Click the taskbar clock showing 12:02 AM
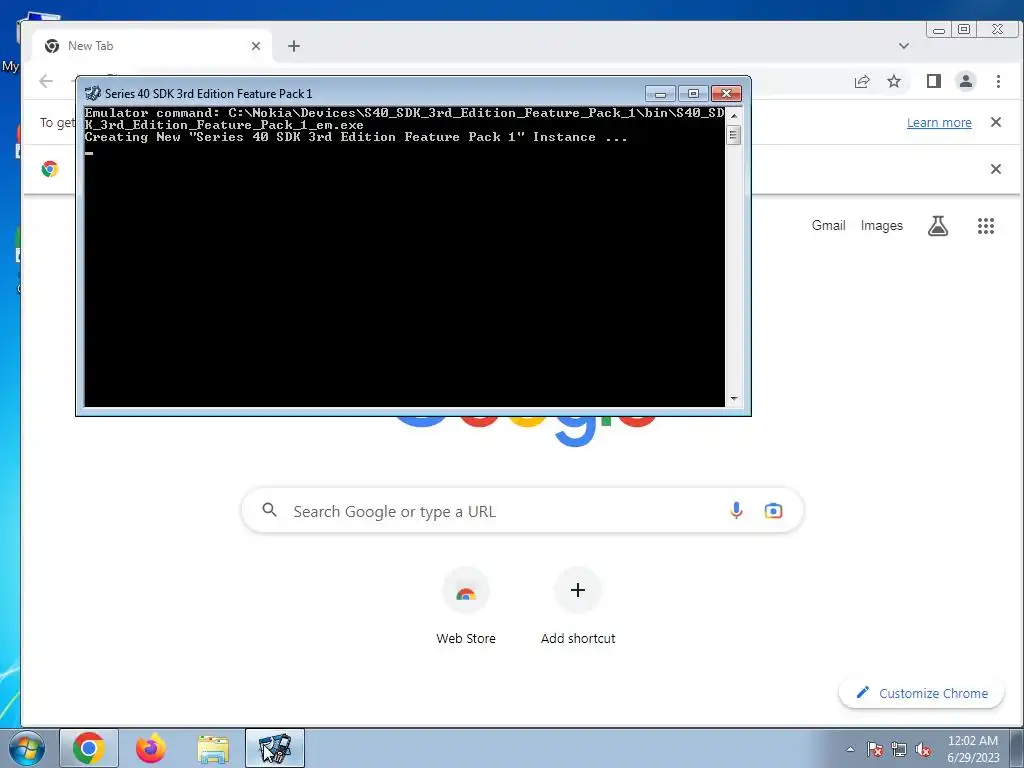This screenshot has height=768, width=1024. (x=973, y=749)
